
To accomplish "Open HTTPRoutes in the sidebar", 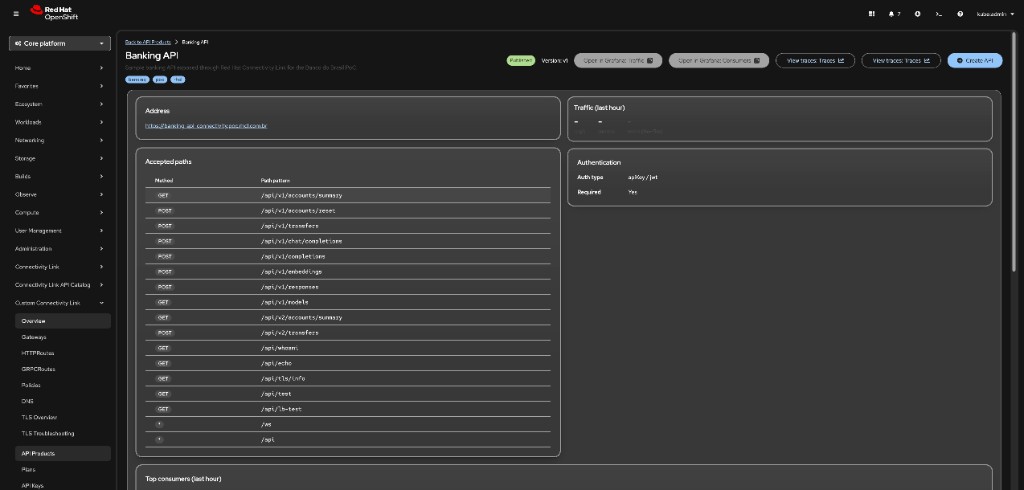I will coord(63,353).
